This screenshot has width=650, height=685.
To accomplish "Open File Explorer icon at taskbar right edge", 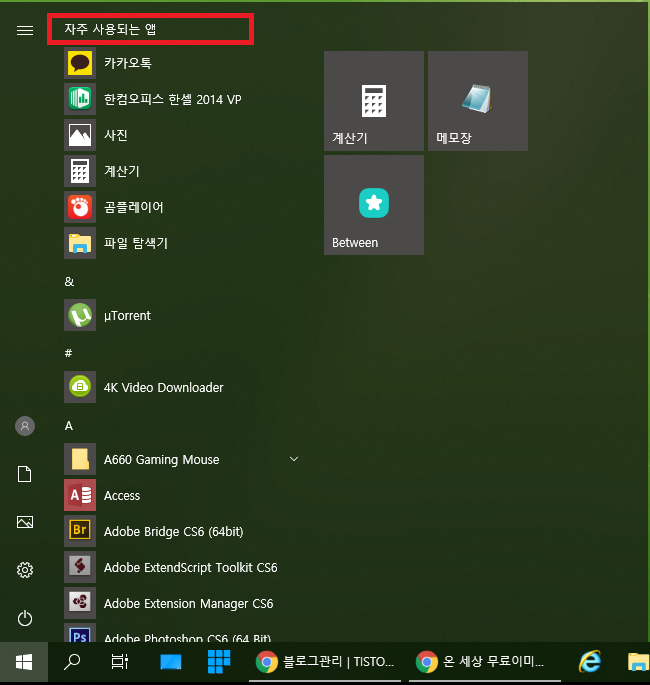I will click(639, 662).
